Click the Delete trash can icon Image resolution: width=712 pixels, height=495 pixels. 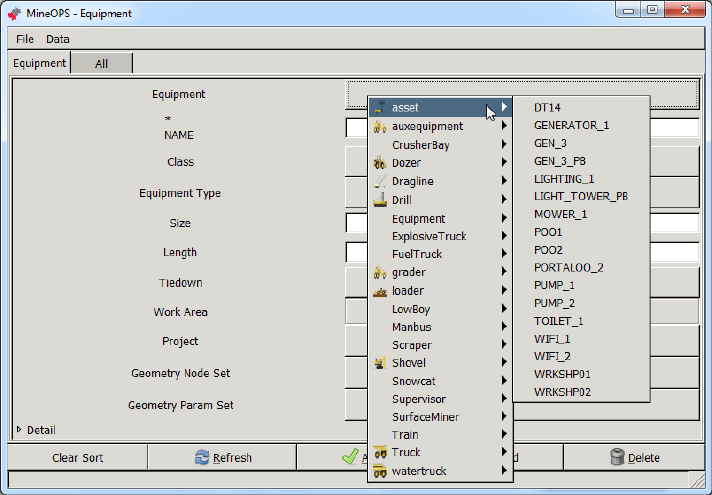point(617,457)
